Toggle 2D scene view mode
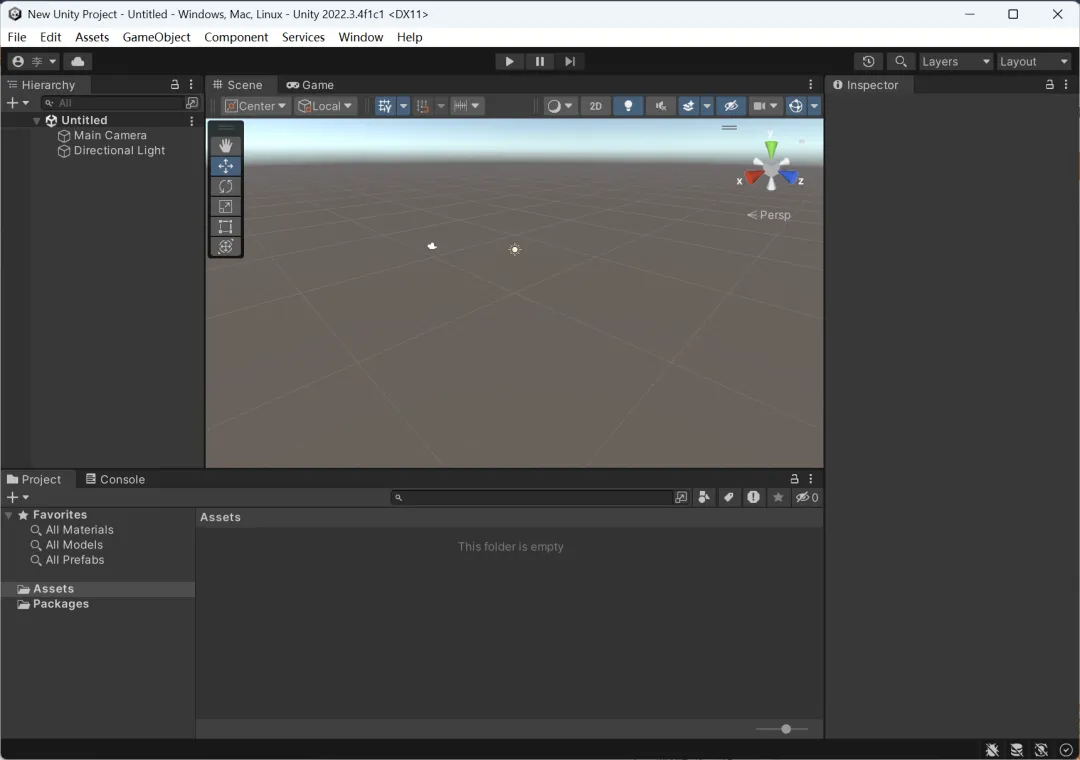1080x760 pixels. tap(595, 106)
